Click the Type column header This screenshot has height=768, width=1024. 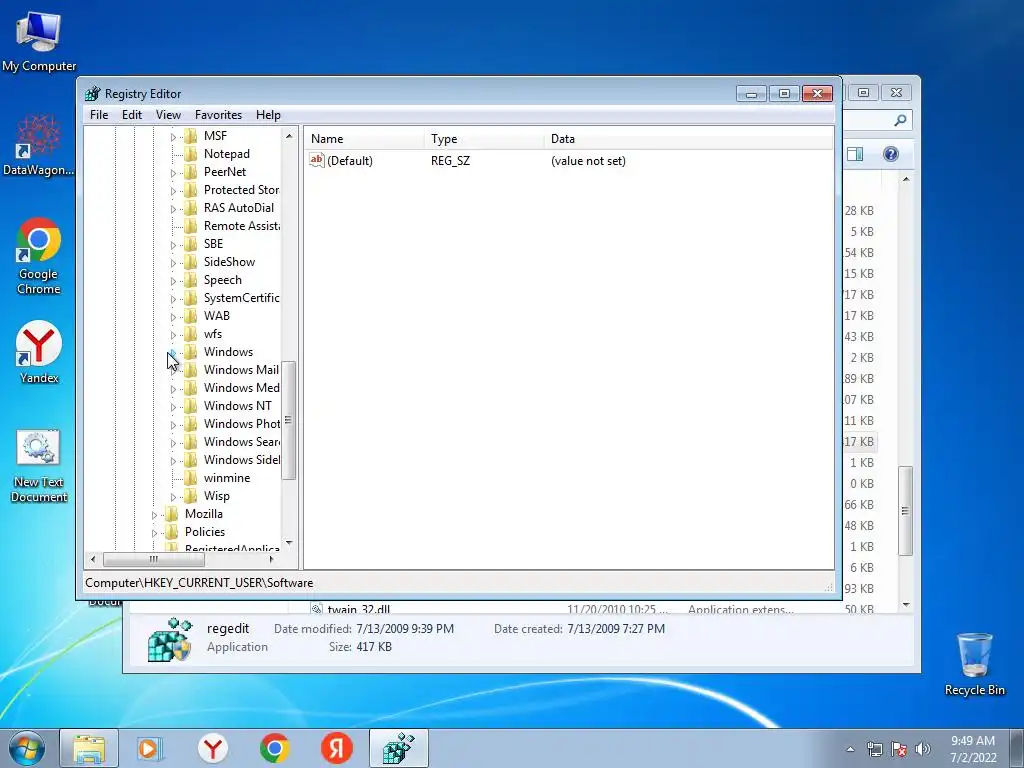(484, 138)
